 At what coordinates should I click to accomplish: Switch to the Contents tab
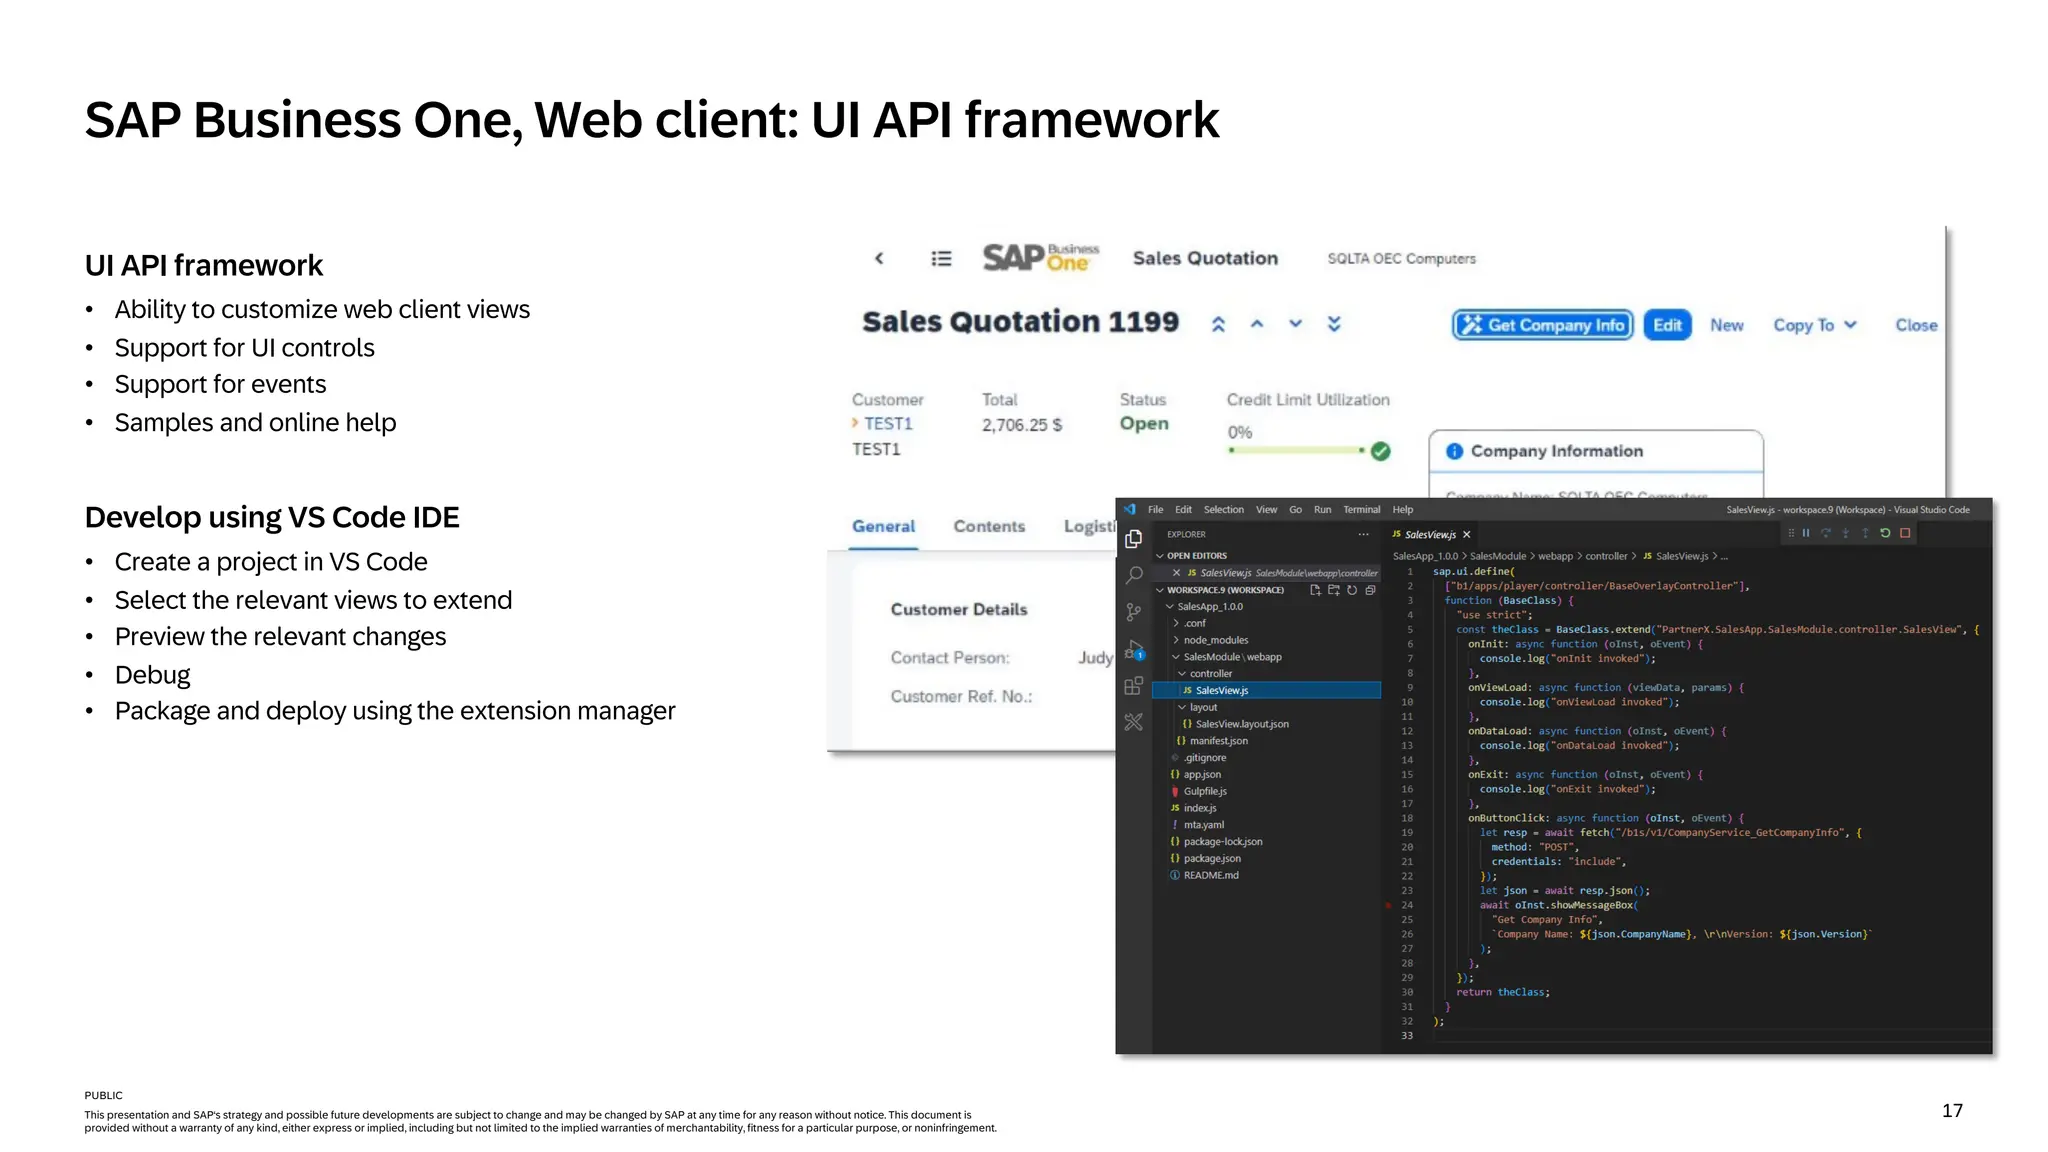[989, 526]
